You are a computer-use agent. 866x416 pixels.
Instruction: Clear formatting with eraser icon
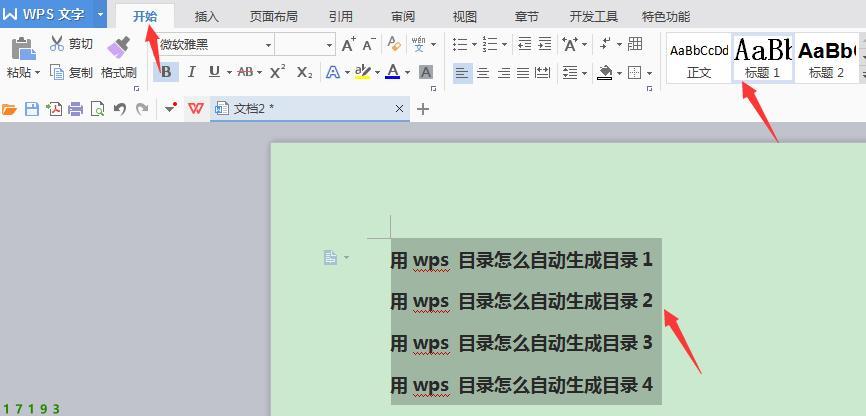[x=394, y=44]
